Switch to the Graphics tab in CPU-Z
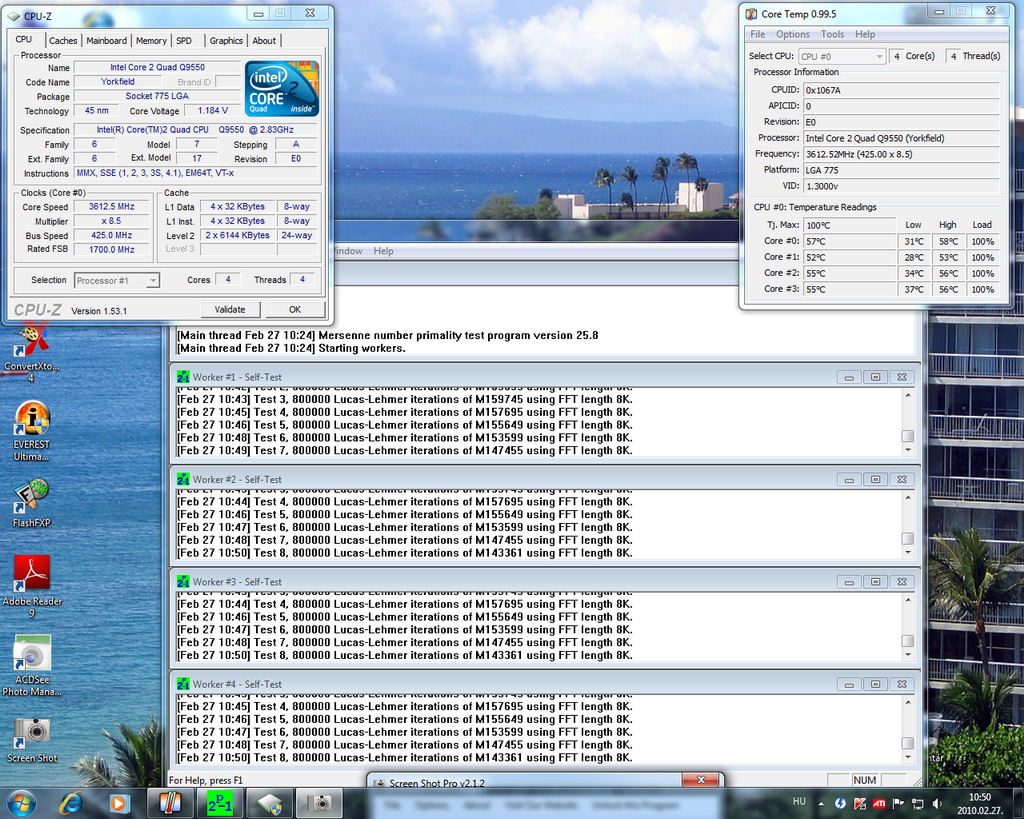Screen dimensions: 1024x819 click(x=226, y=40)
